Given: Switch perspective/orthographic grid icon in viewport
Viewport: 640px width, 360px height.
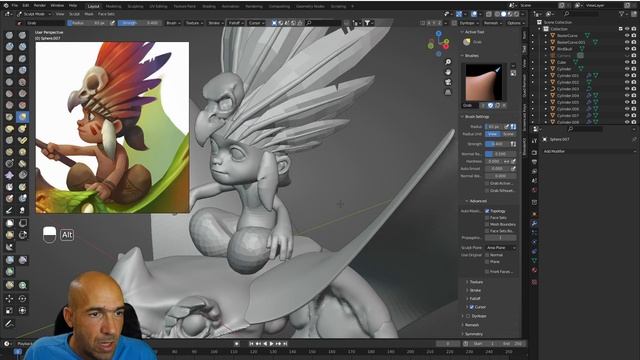Looking at the screenshot, I should click(x=448, y=92).
